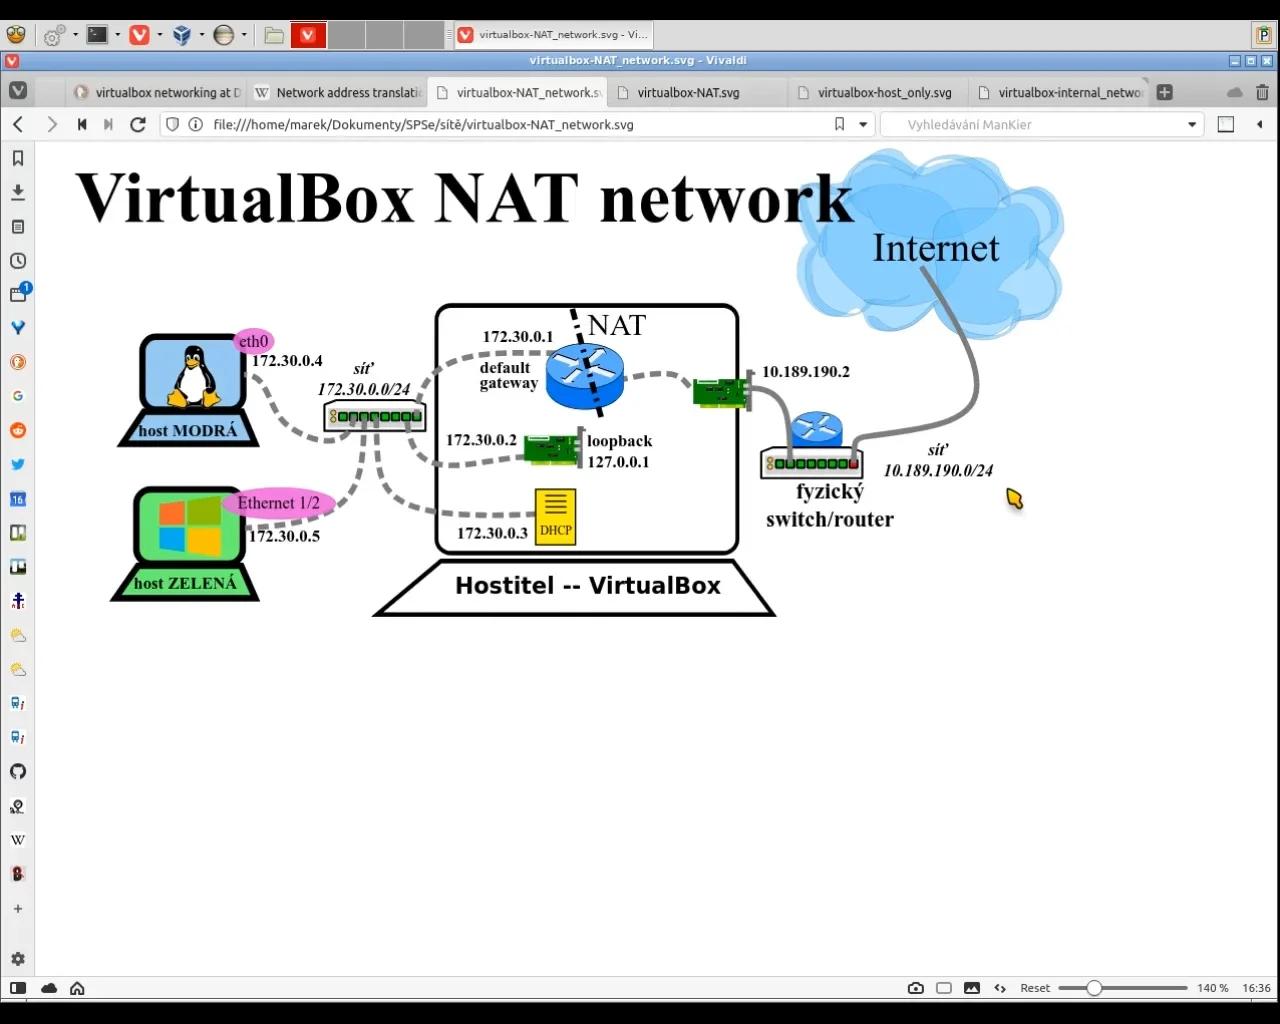Toggle the site privacy shield in the address bar

click(x=172, y=124)
